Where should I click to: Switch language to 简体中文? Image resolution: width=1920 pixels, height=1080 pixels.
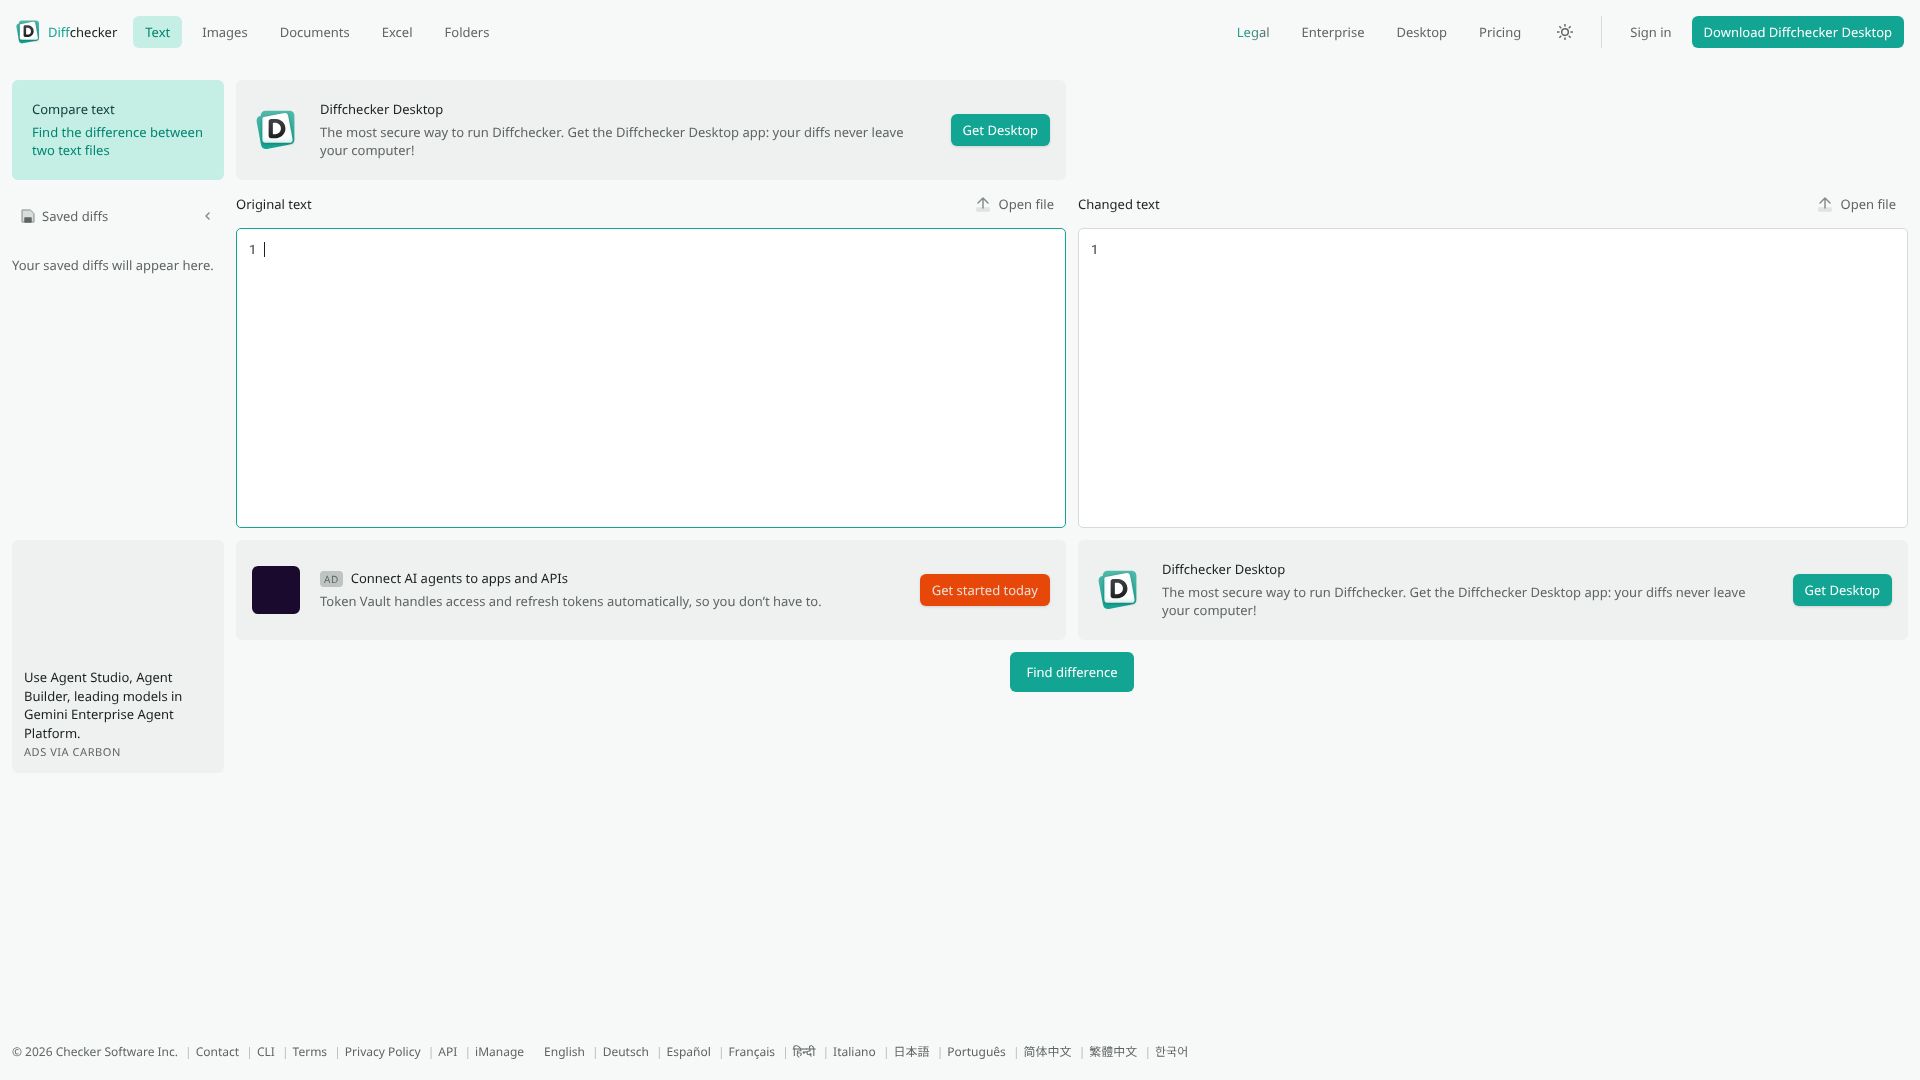(x=1048, y=1052)
